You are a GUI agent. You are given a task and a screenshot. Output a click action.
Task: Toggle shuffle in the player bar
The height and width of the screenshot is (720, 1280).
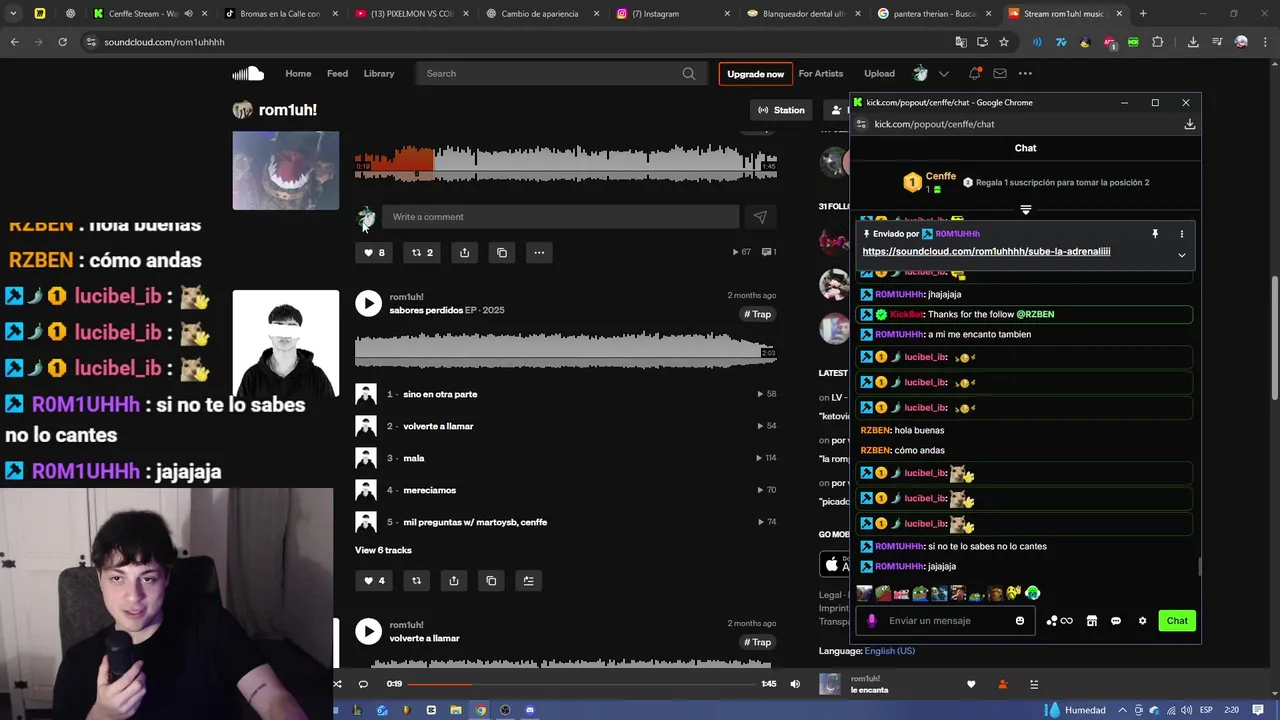337,684
